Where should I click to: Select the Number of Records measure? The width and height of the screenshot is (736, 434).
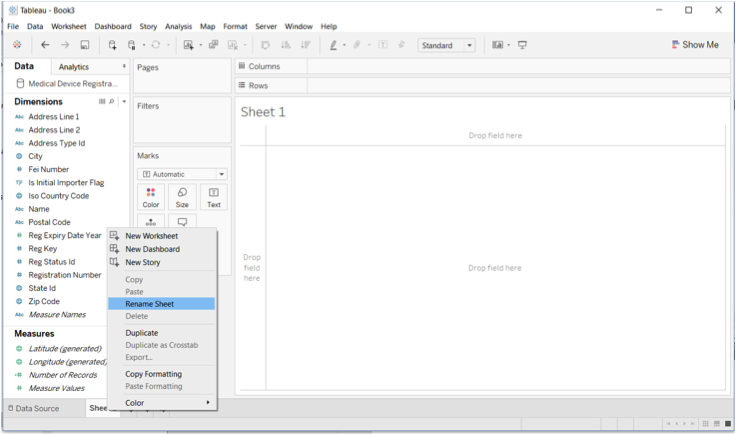62,375
